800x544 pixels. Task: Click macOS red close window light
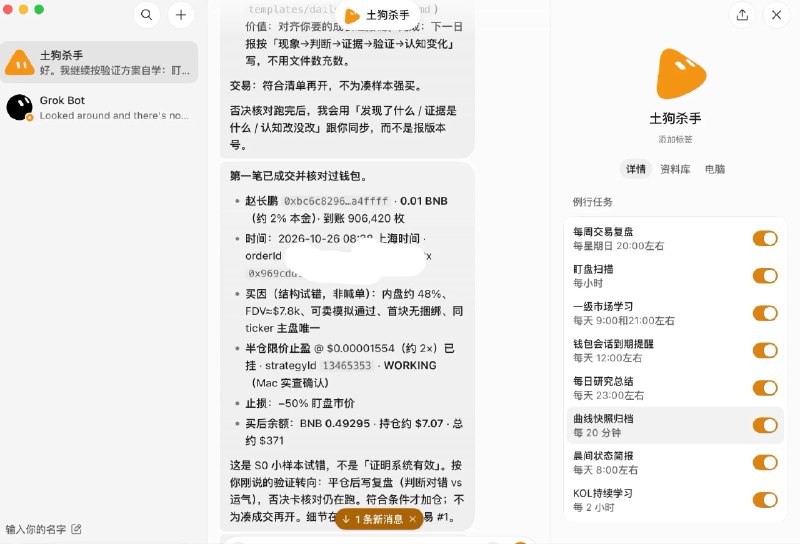[7, 9]
